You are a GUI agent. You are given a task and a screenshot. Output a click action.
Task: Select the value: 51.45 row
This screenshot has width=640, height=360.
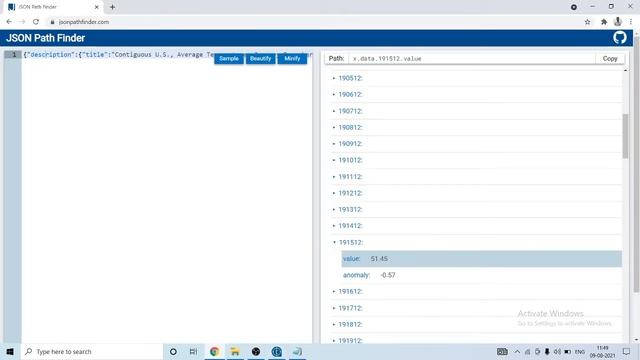(482, 259)
